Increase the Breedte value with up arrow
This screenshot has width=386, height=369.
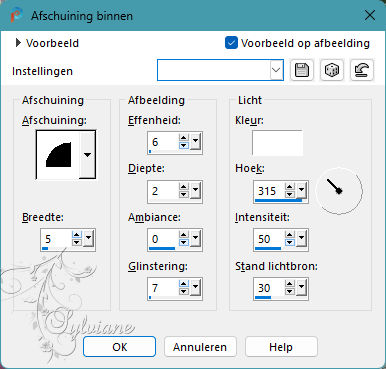coord(77,235)
